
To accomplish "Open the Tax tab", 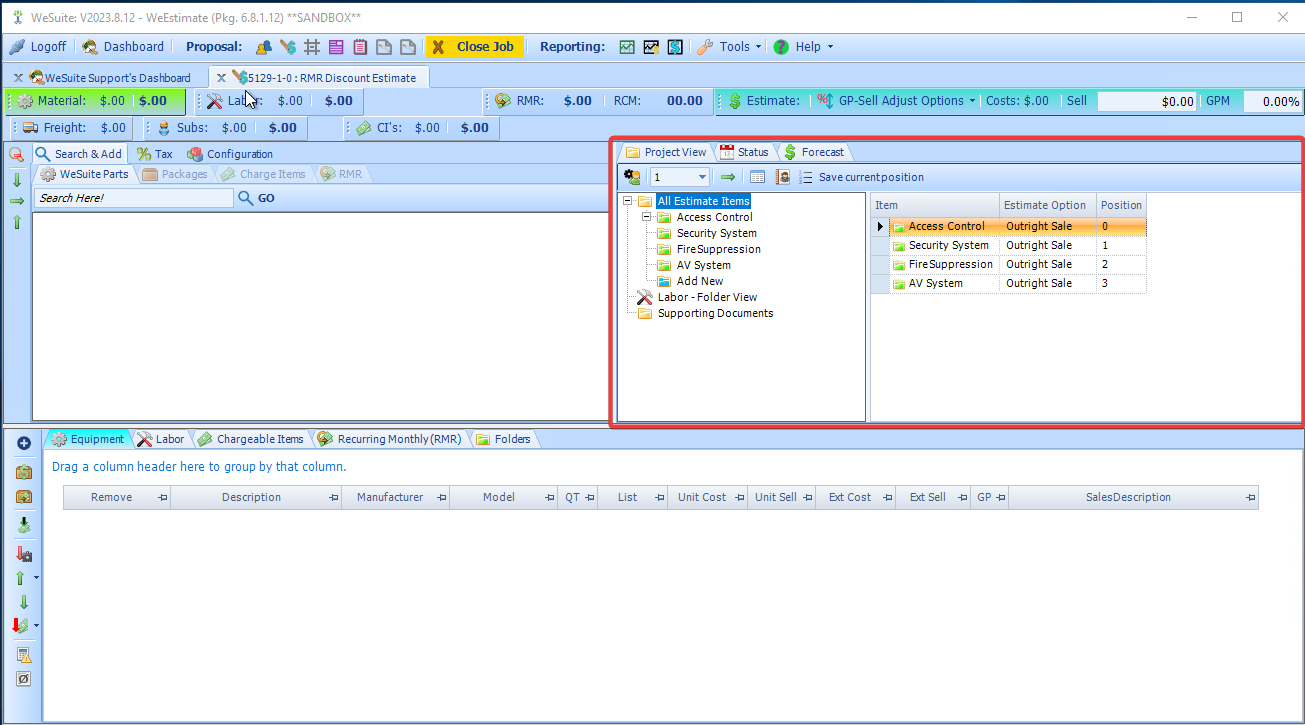I will (155, 154).
